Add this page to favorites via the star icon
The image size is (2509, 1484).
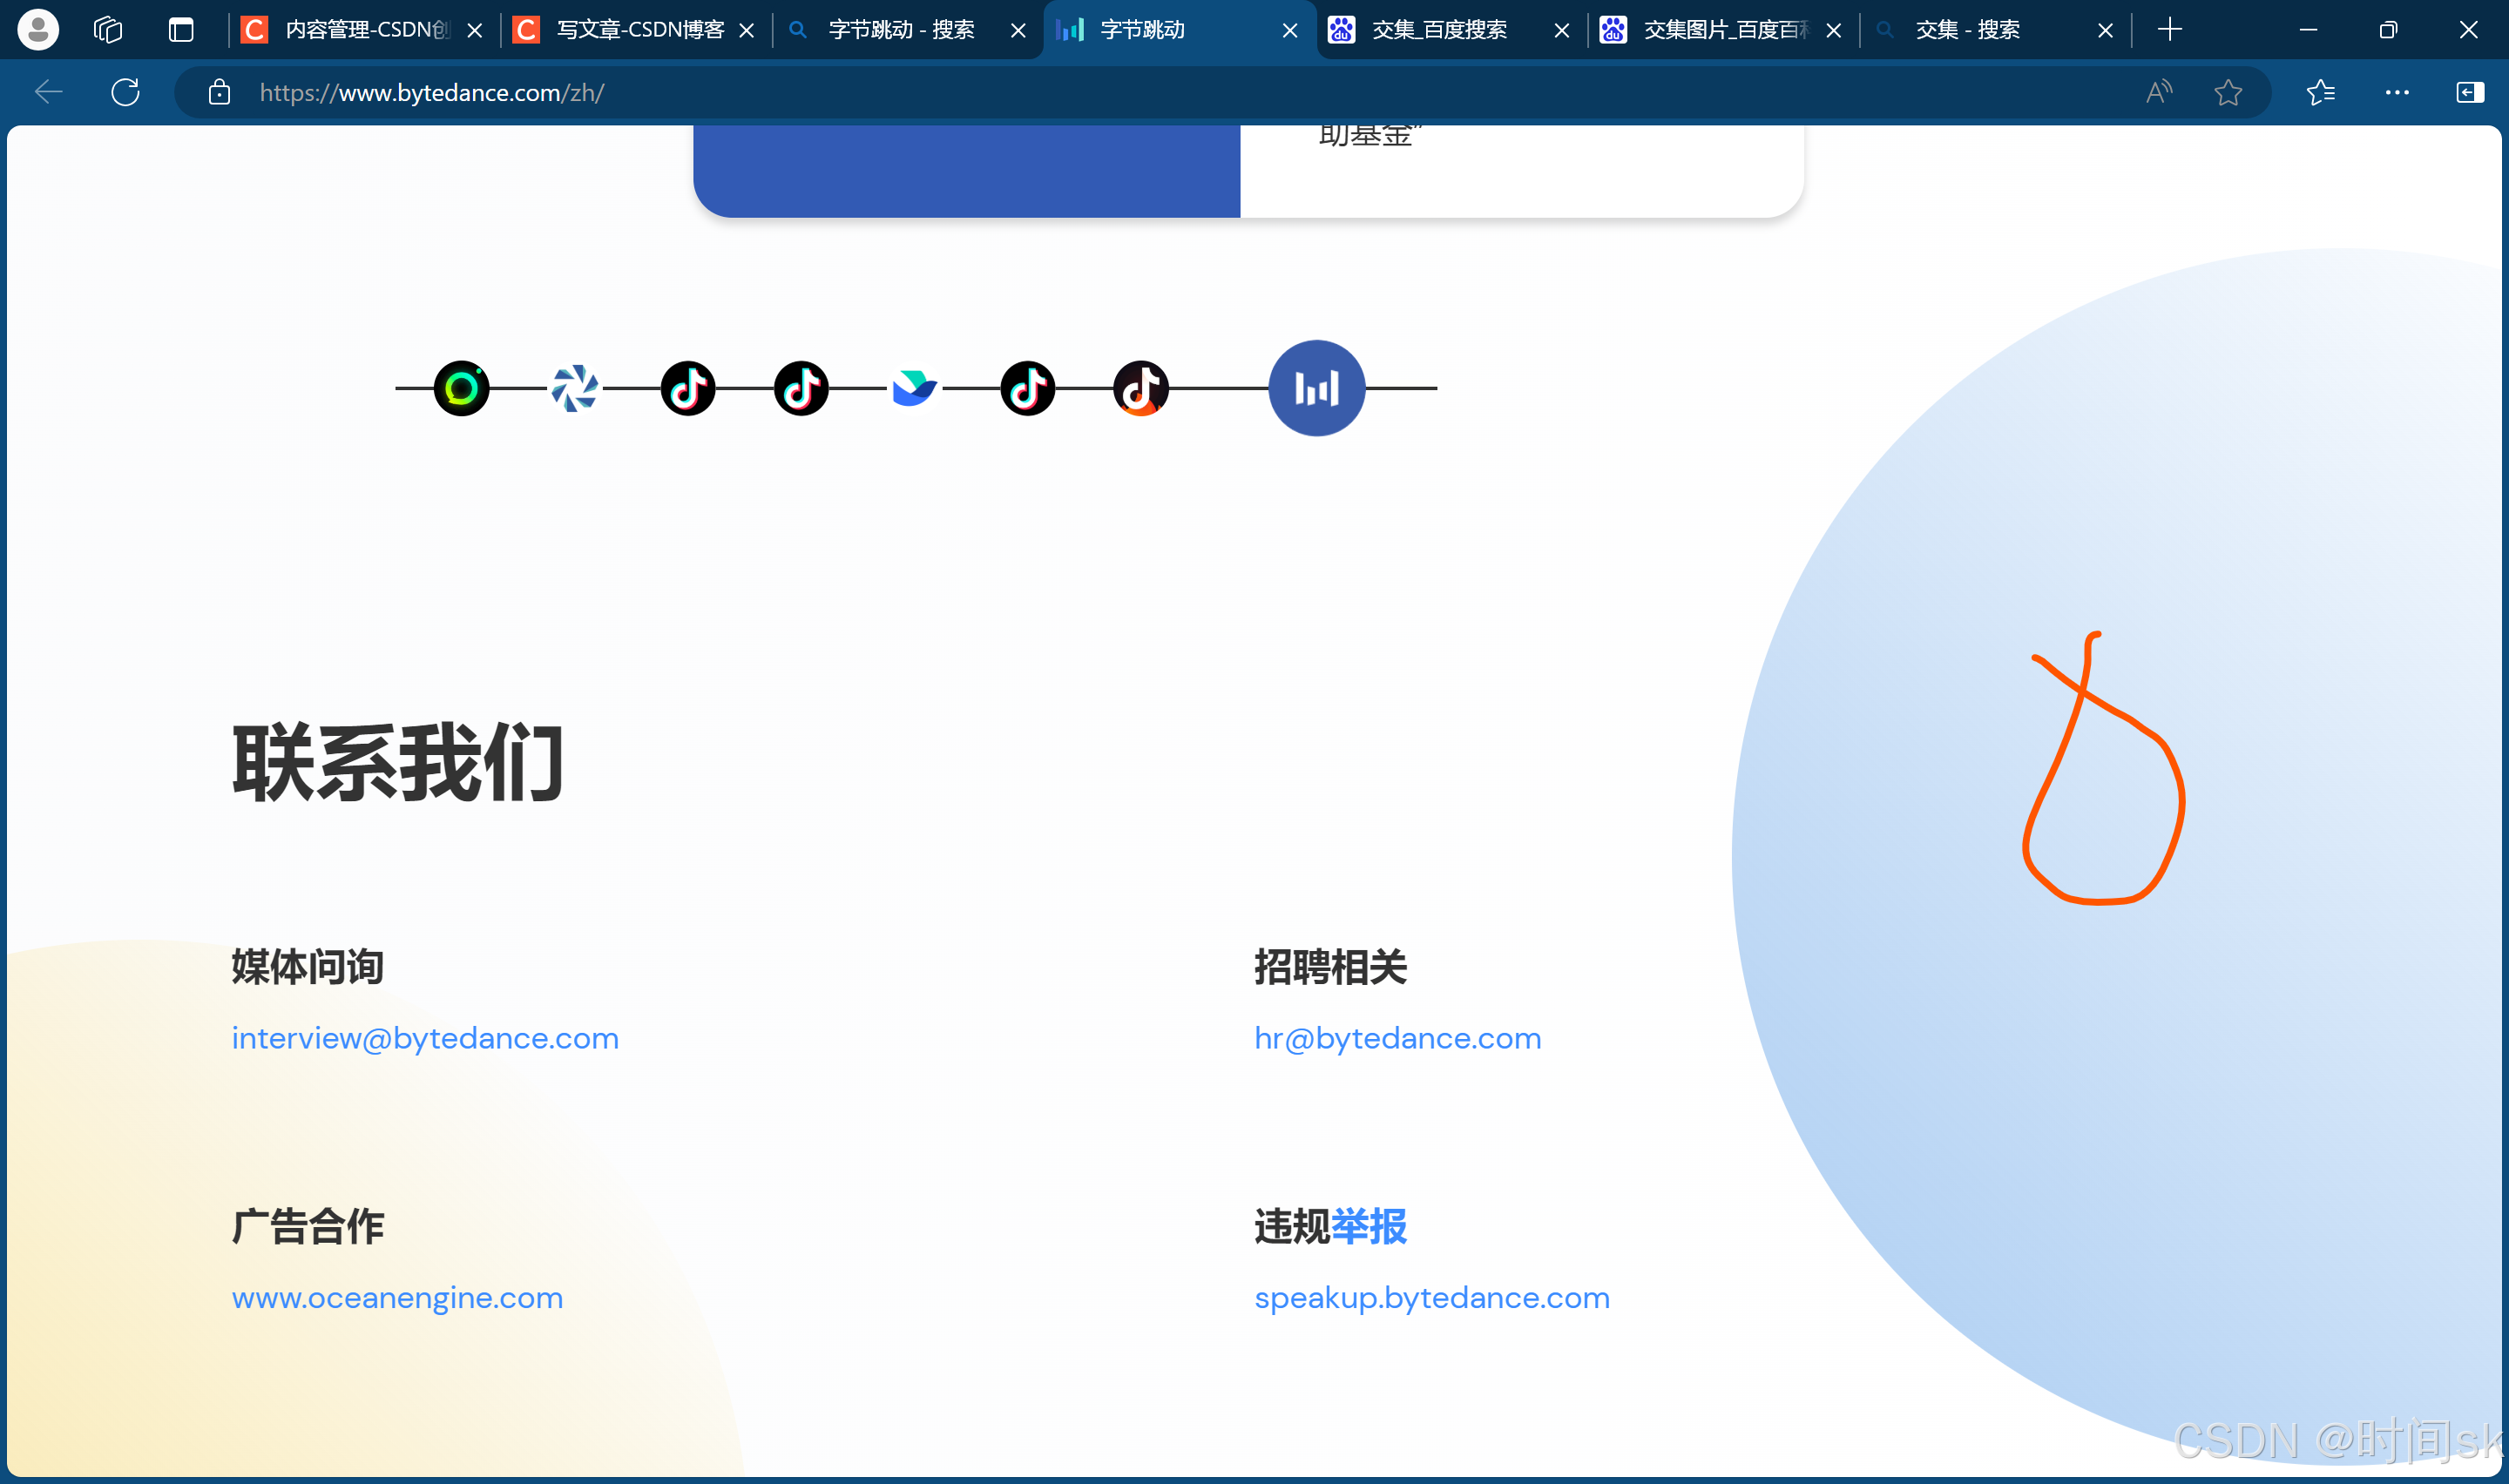pyautogui.click(x=2227, y=93)
